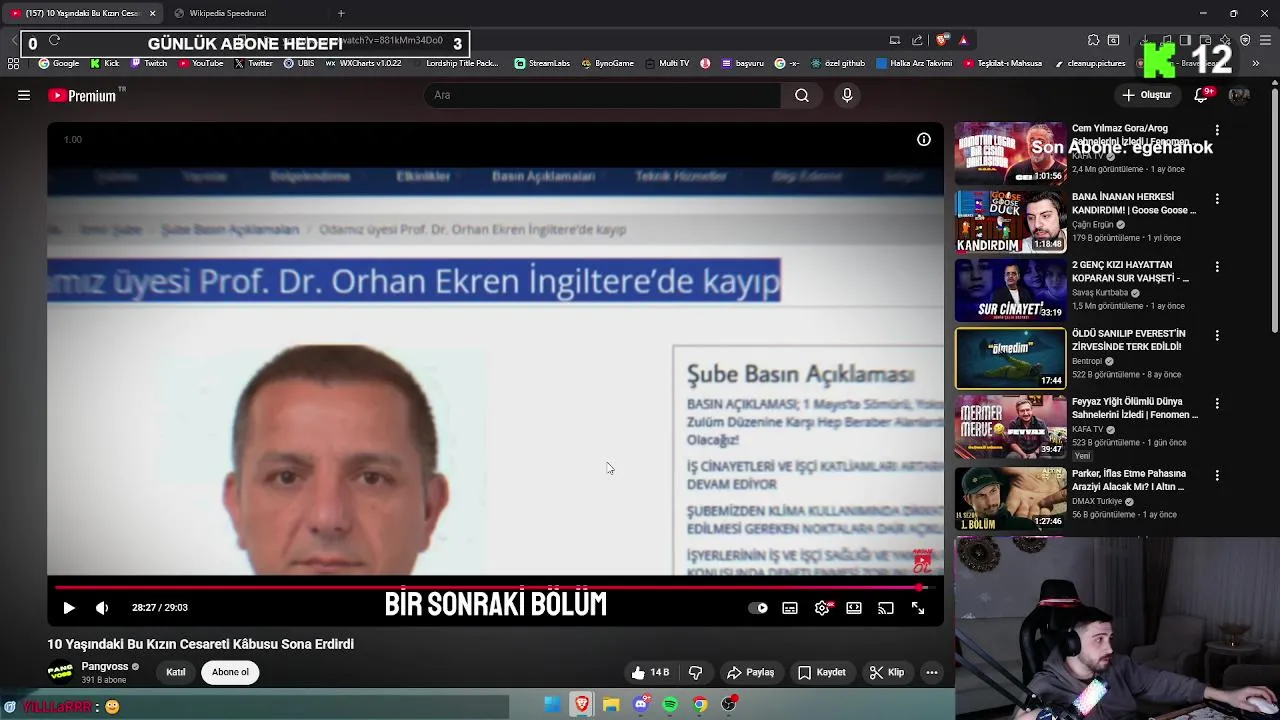Viewport: 1280px width, 720px height.
Task: Open Cem Yılmaz Gora/Arog thumbnail
Action: point(1010,153)
